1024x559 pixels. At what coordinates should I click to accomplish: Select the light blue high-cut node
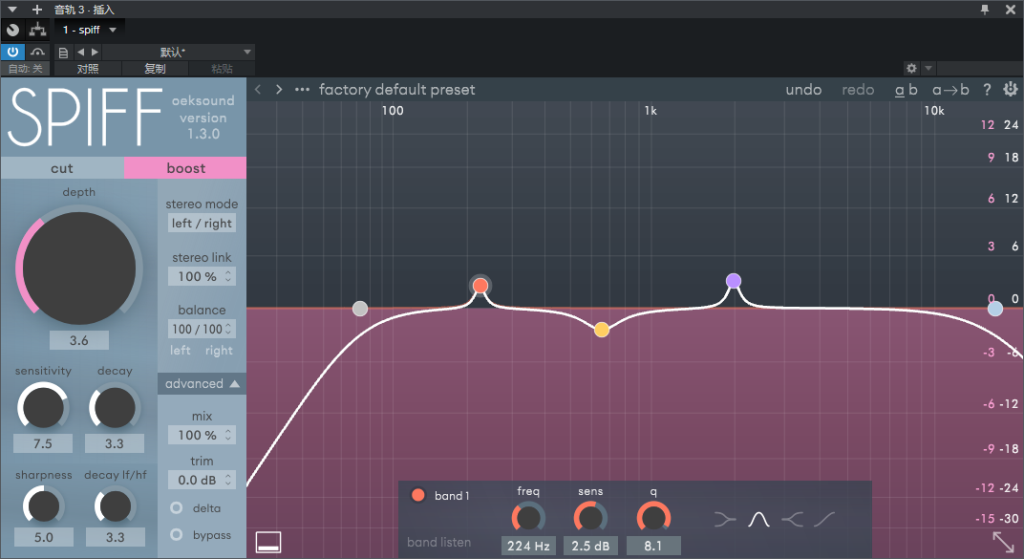click(x=995, y=309)
